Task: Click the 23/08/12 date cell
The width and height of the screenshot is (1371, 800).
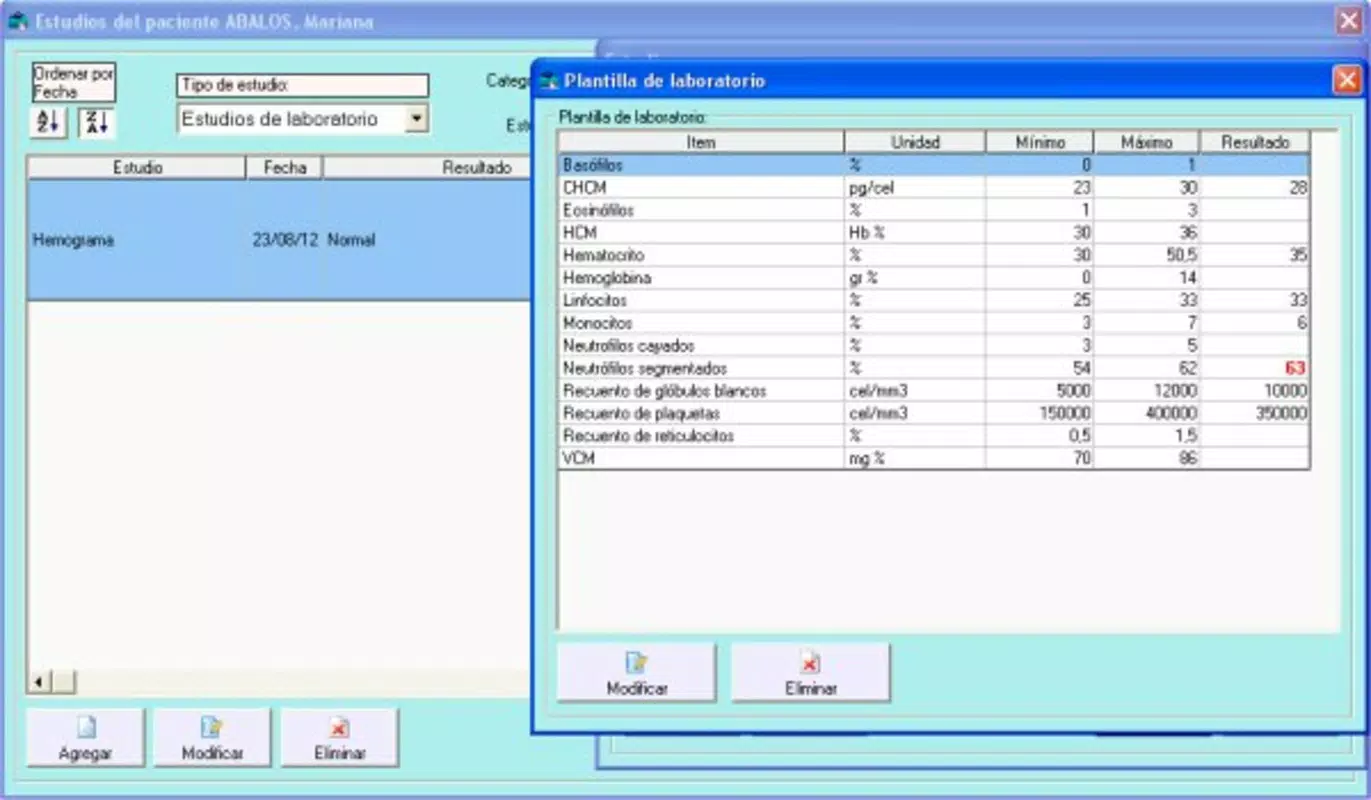Action: tap(285, 240)
